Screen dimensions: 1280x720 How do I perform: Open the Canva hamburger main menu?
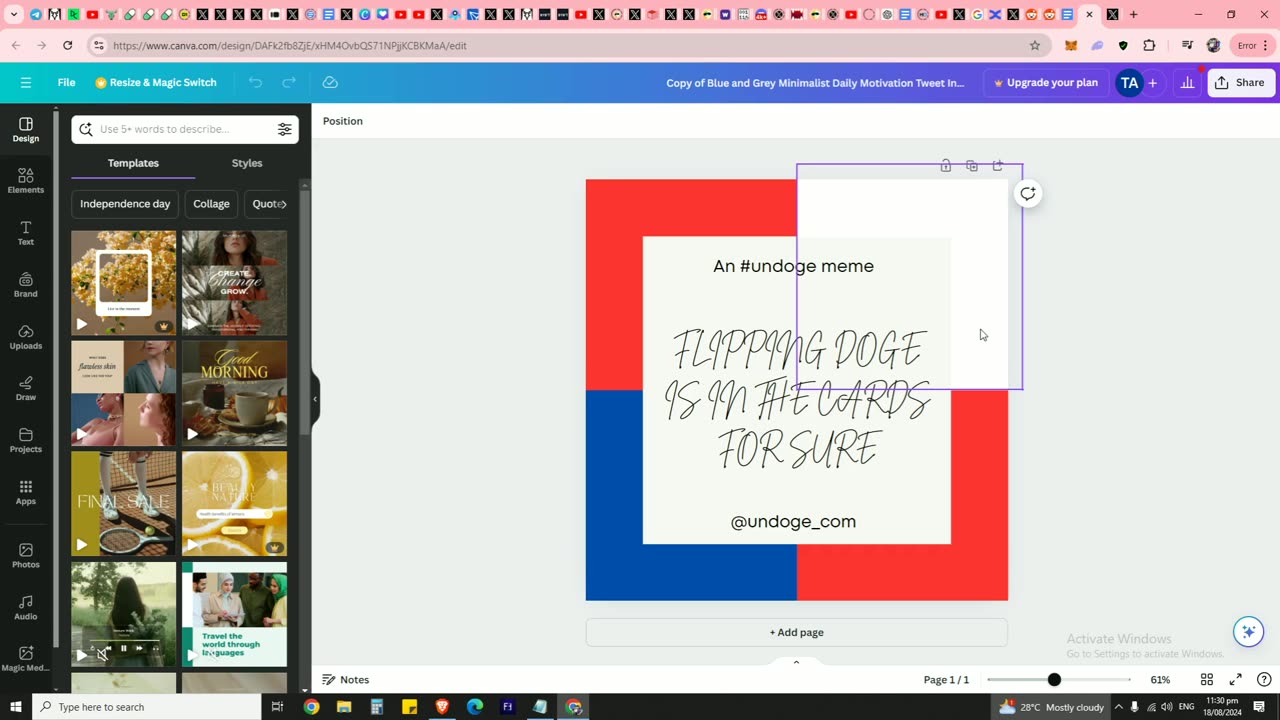pyautogui.click(x=26, y=83)
